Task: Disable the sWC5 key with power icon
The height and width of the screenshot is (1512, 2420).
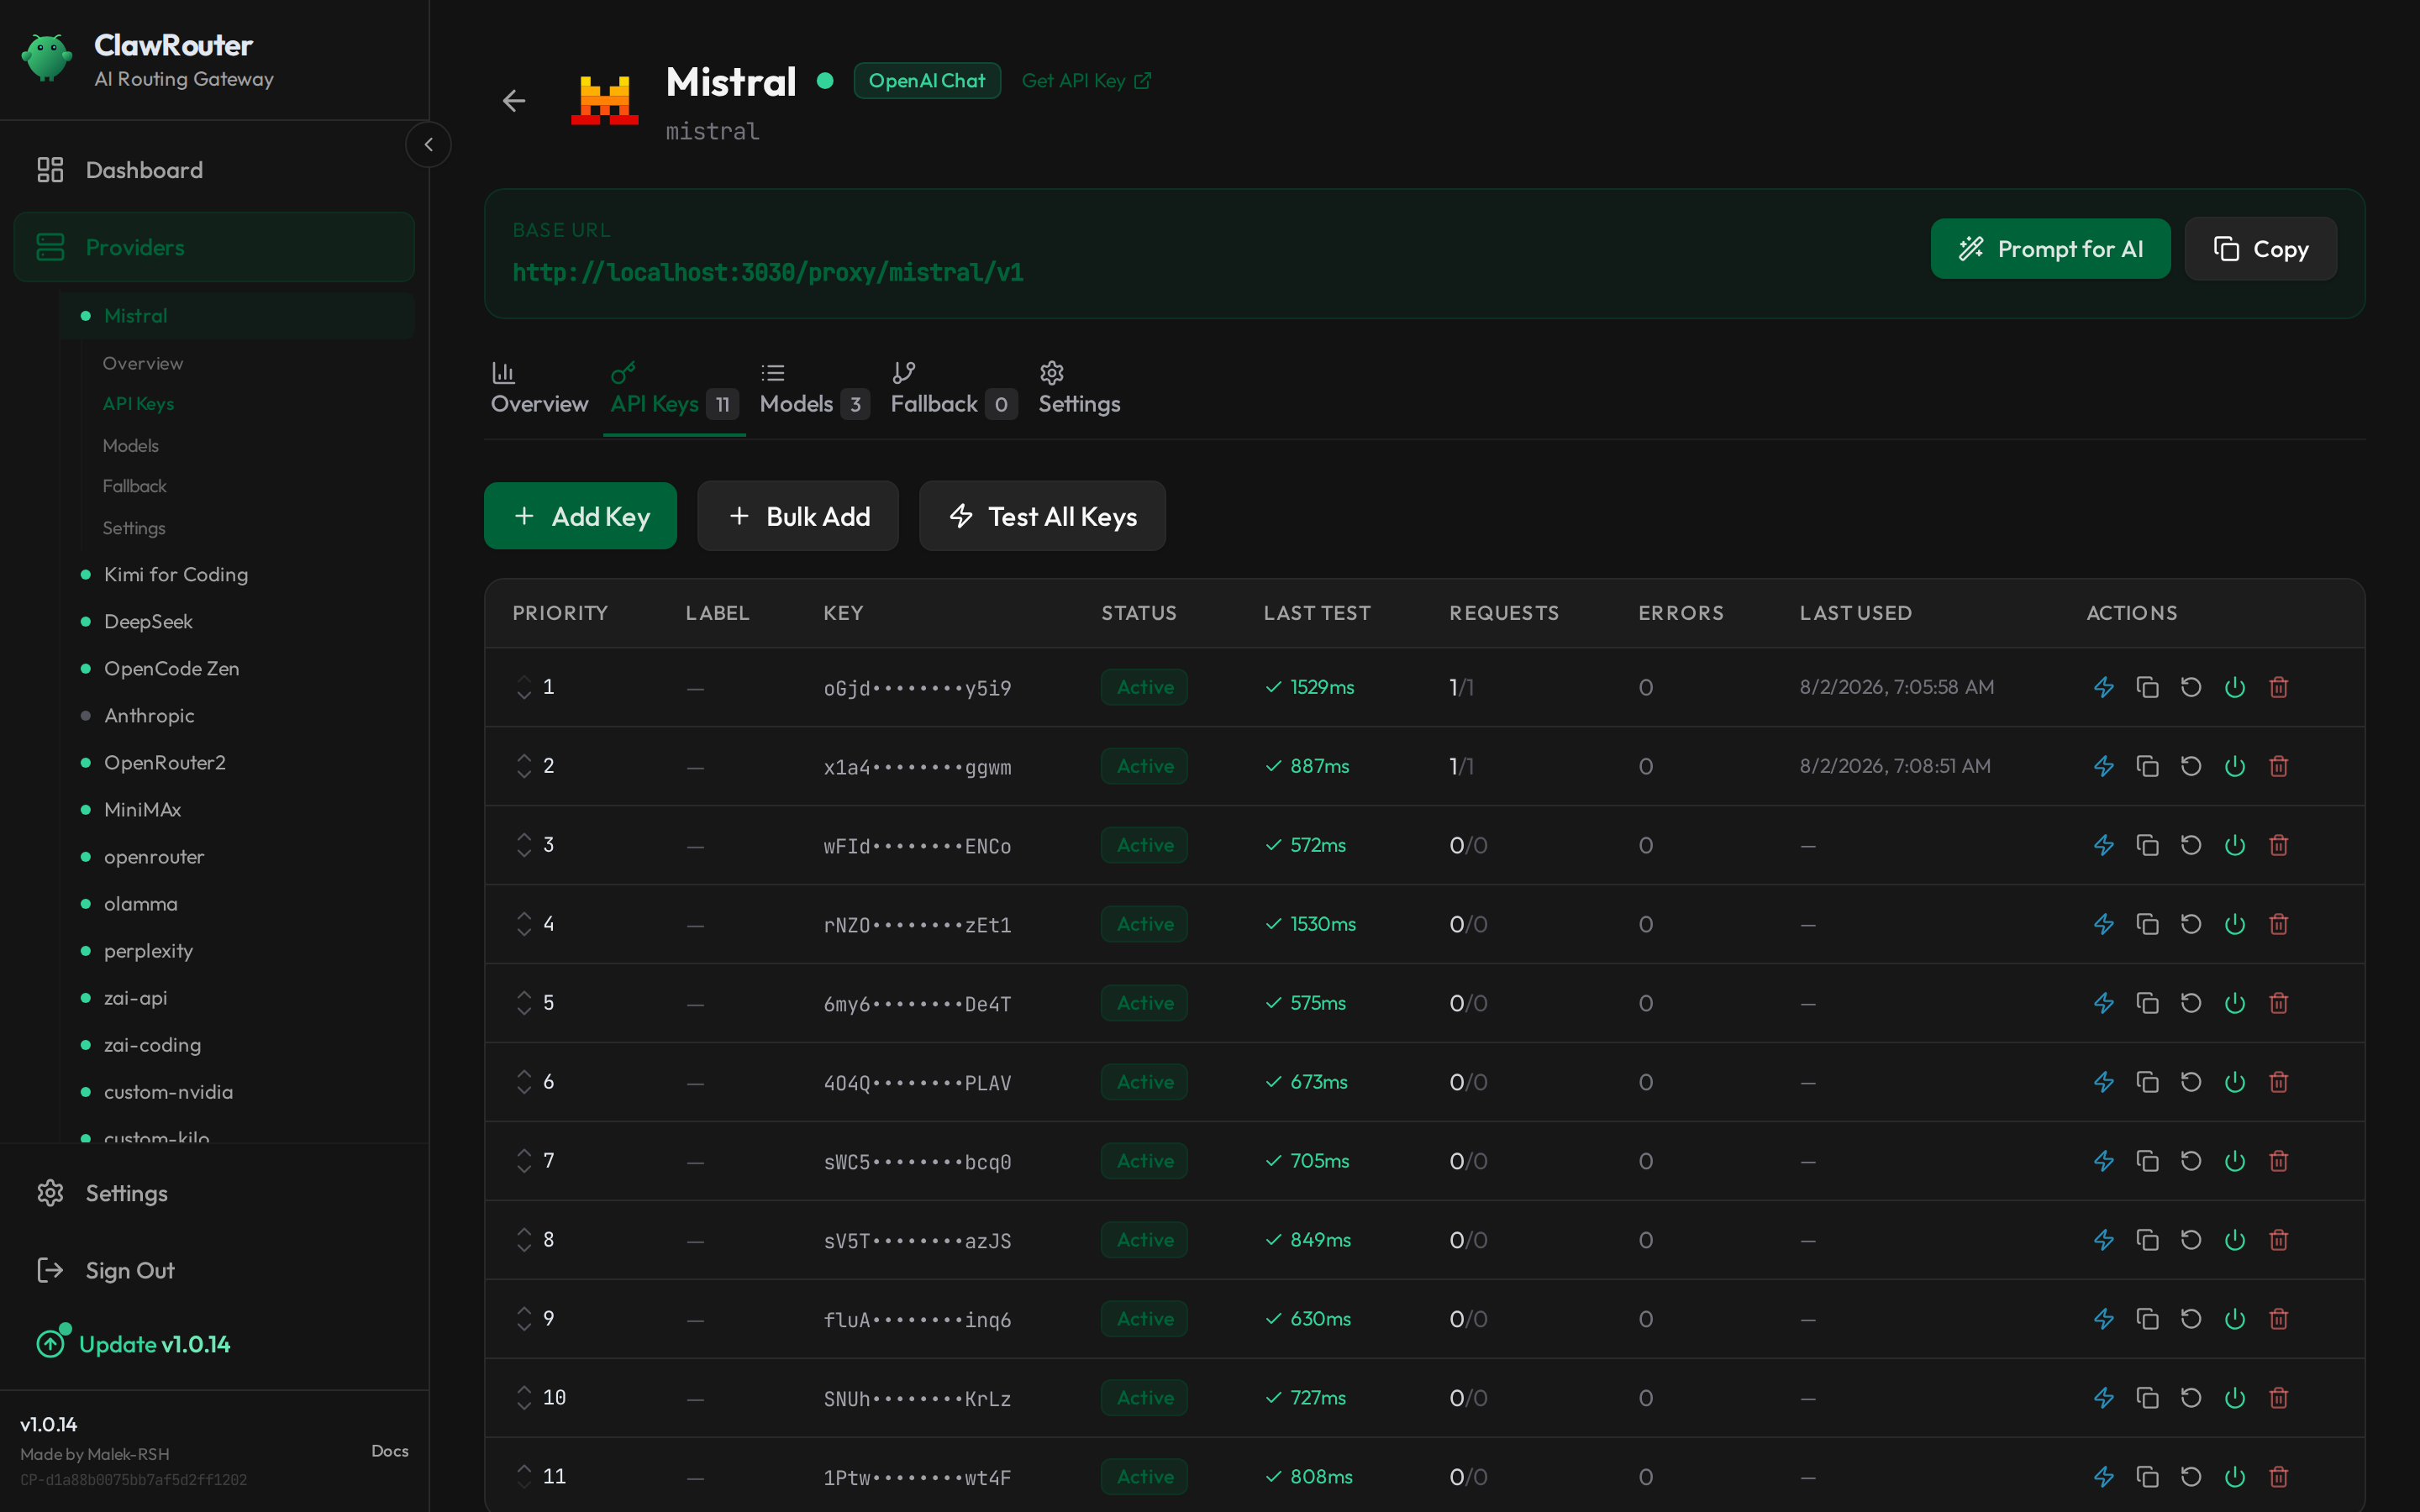Action: click(2235, 1161)
